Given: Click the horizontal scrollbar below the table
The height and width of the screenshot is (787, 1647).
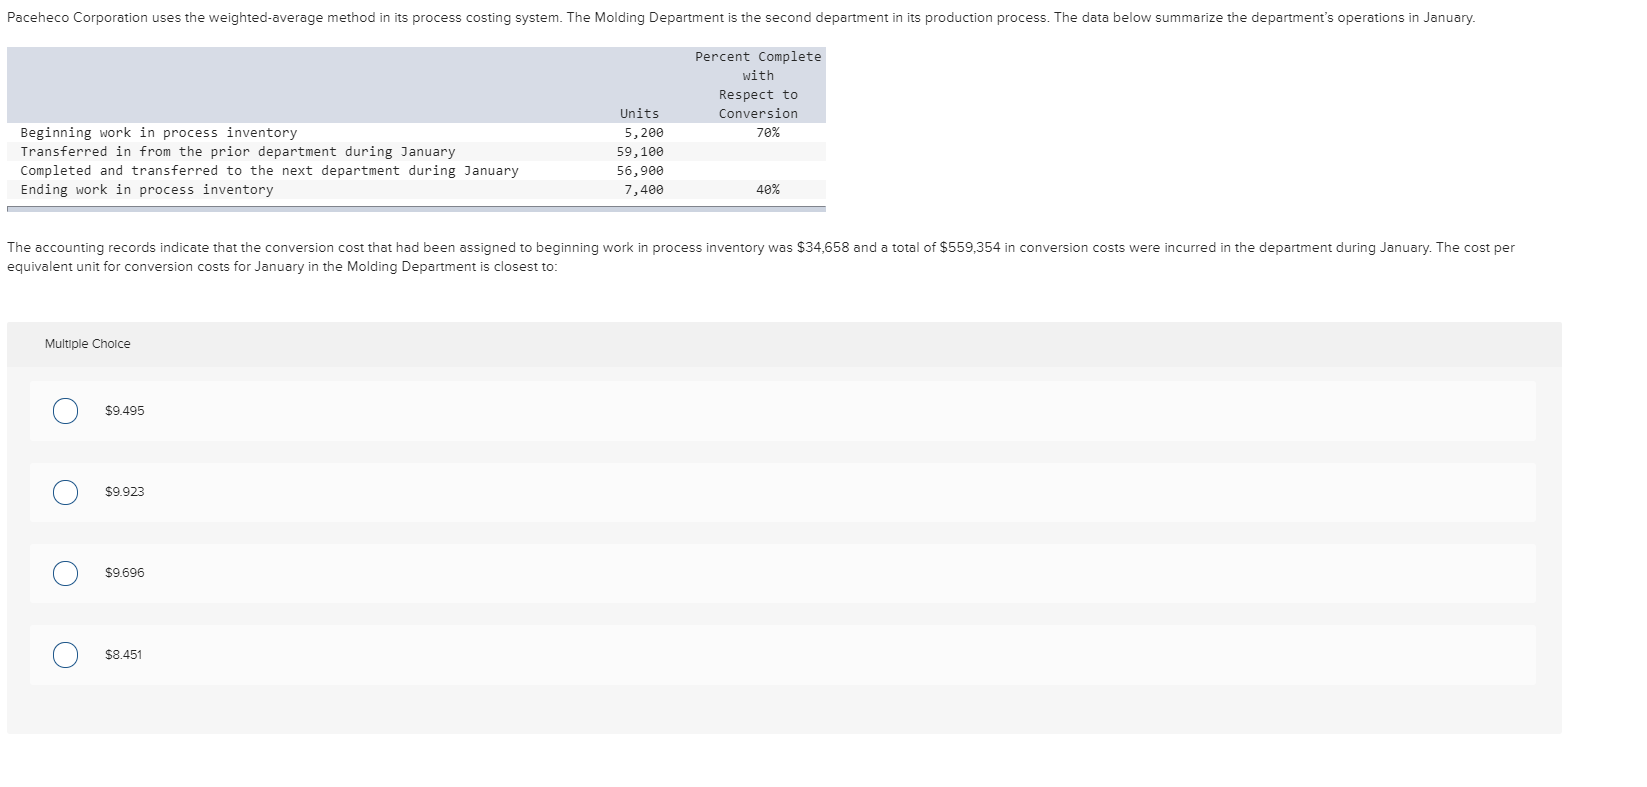Looking at the screenshot, I should 415,206.
